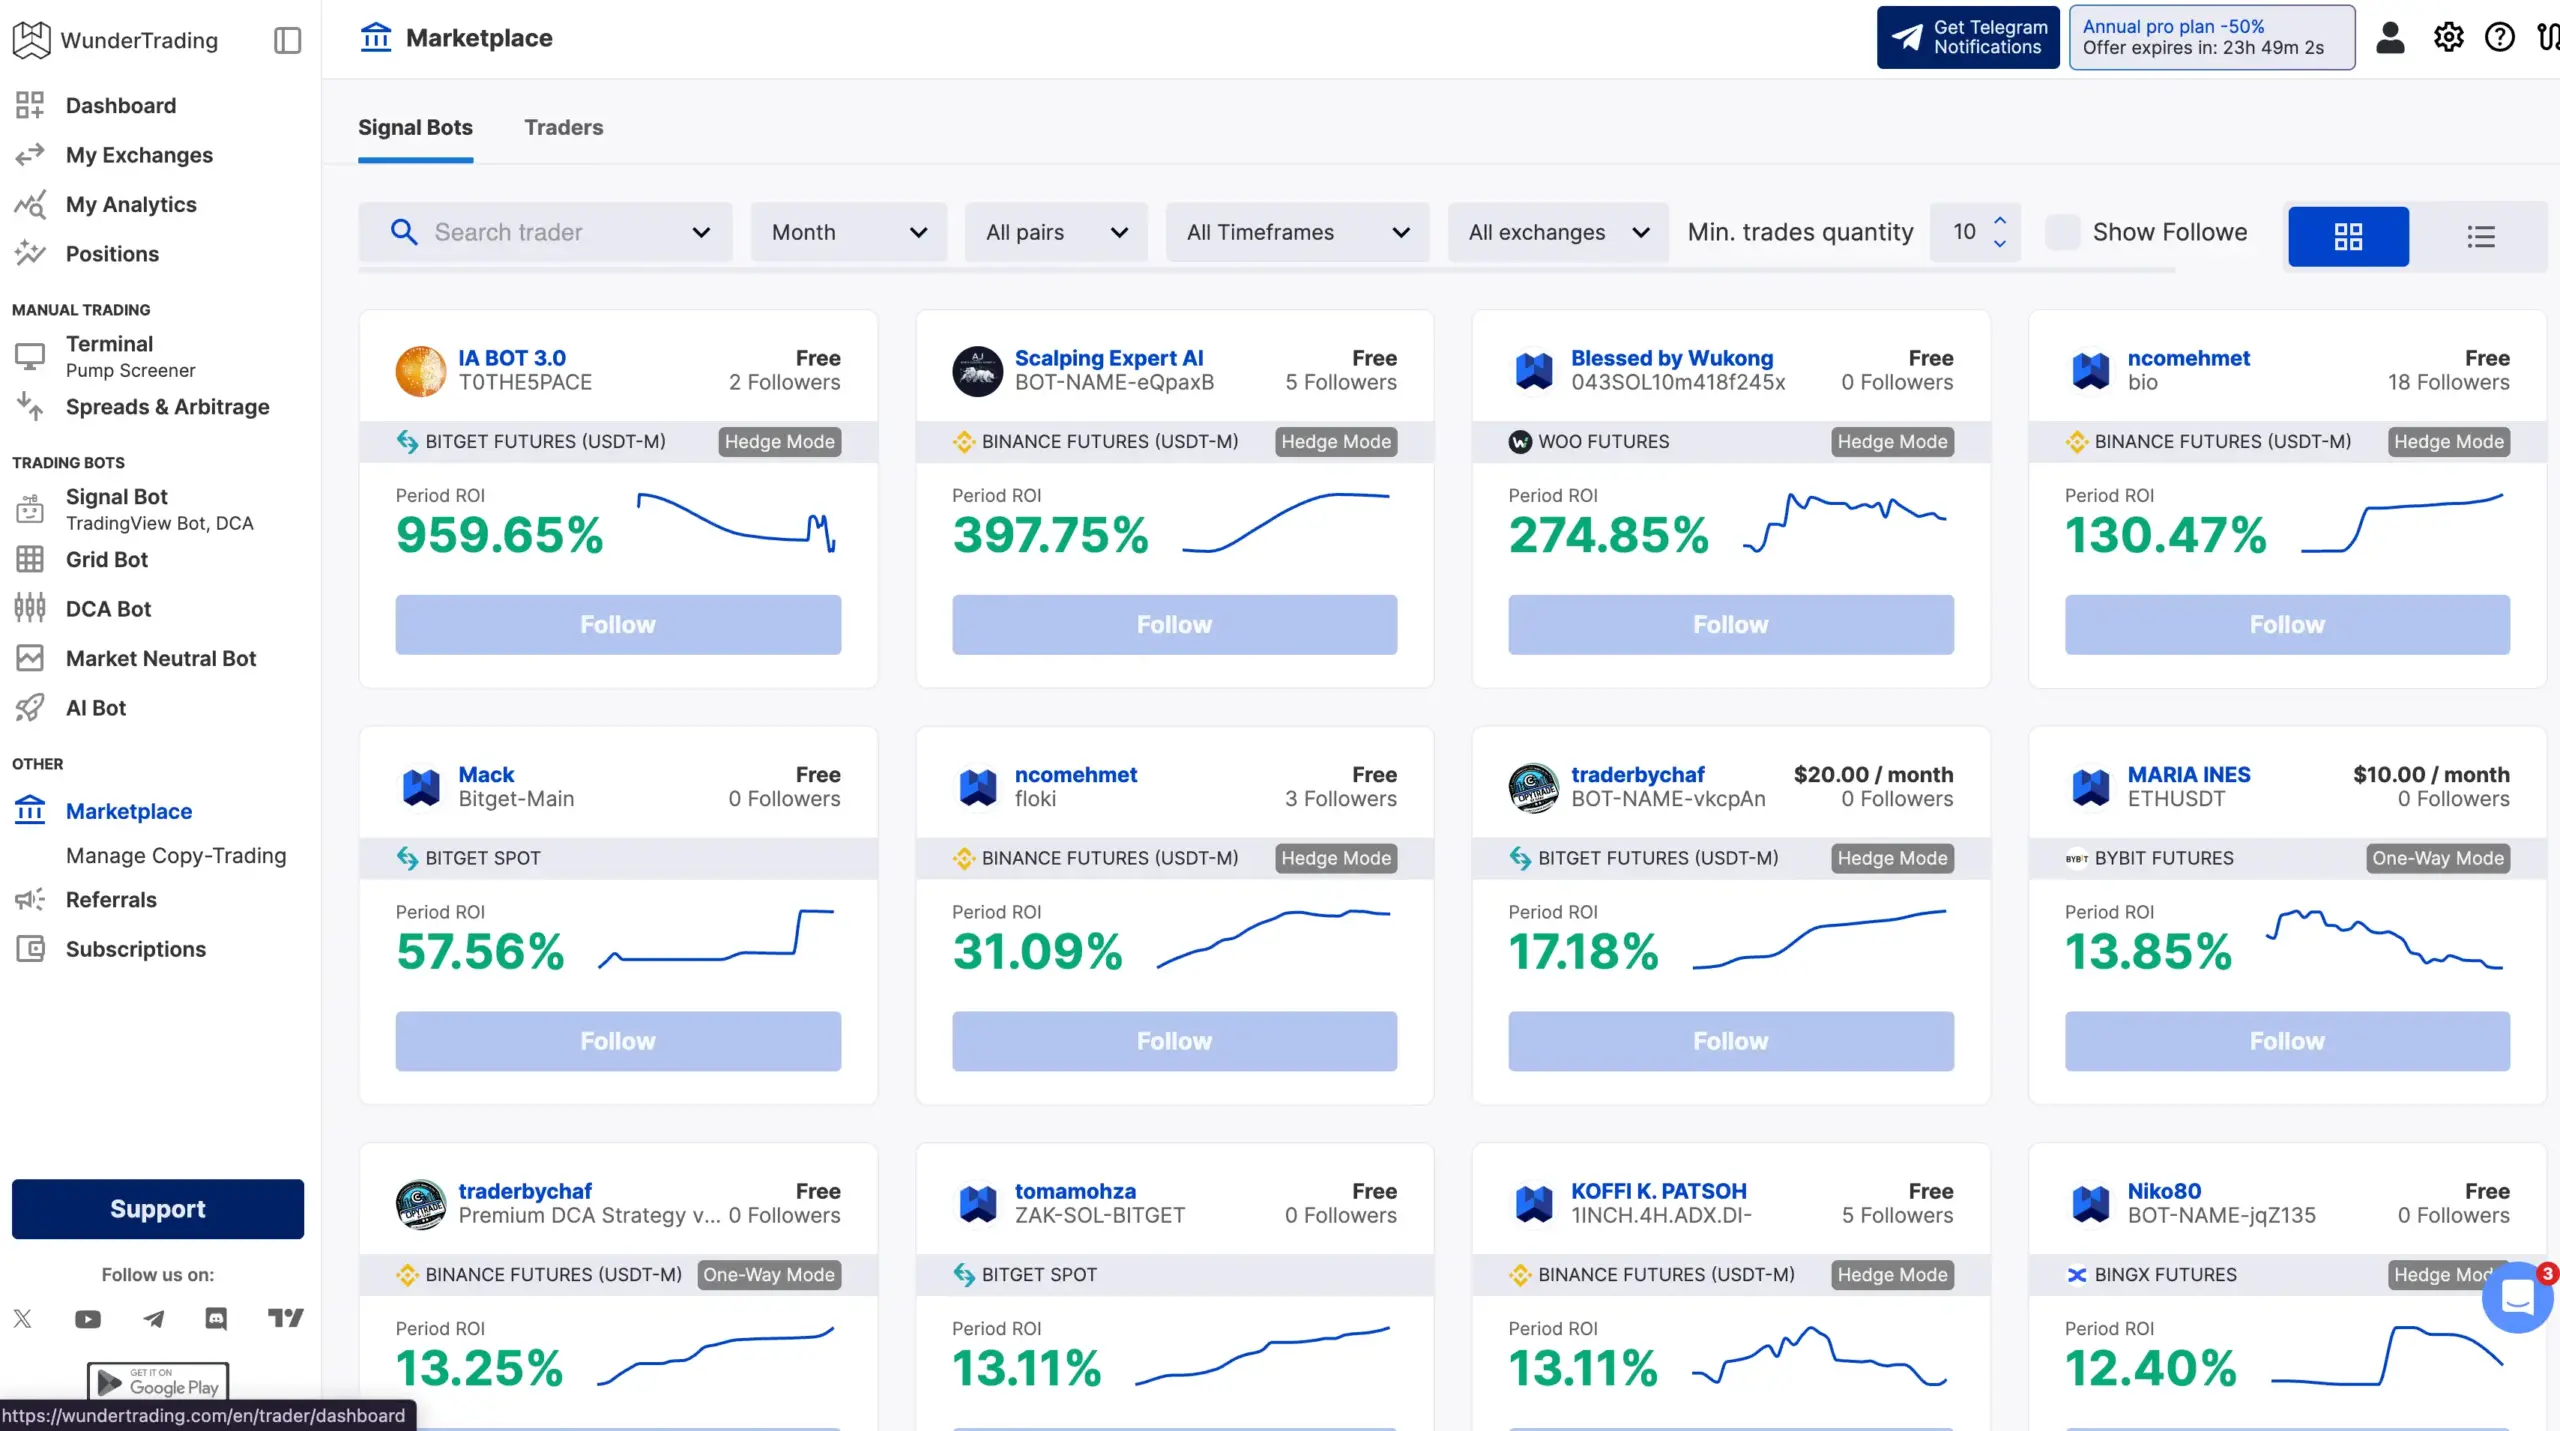The width and height of the screenshot is (2560, 1431).
Task: Click the My Exchanges arrows icon
Action: (30, 154)
